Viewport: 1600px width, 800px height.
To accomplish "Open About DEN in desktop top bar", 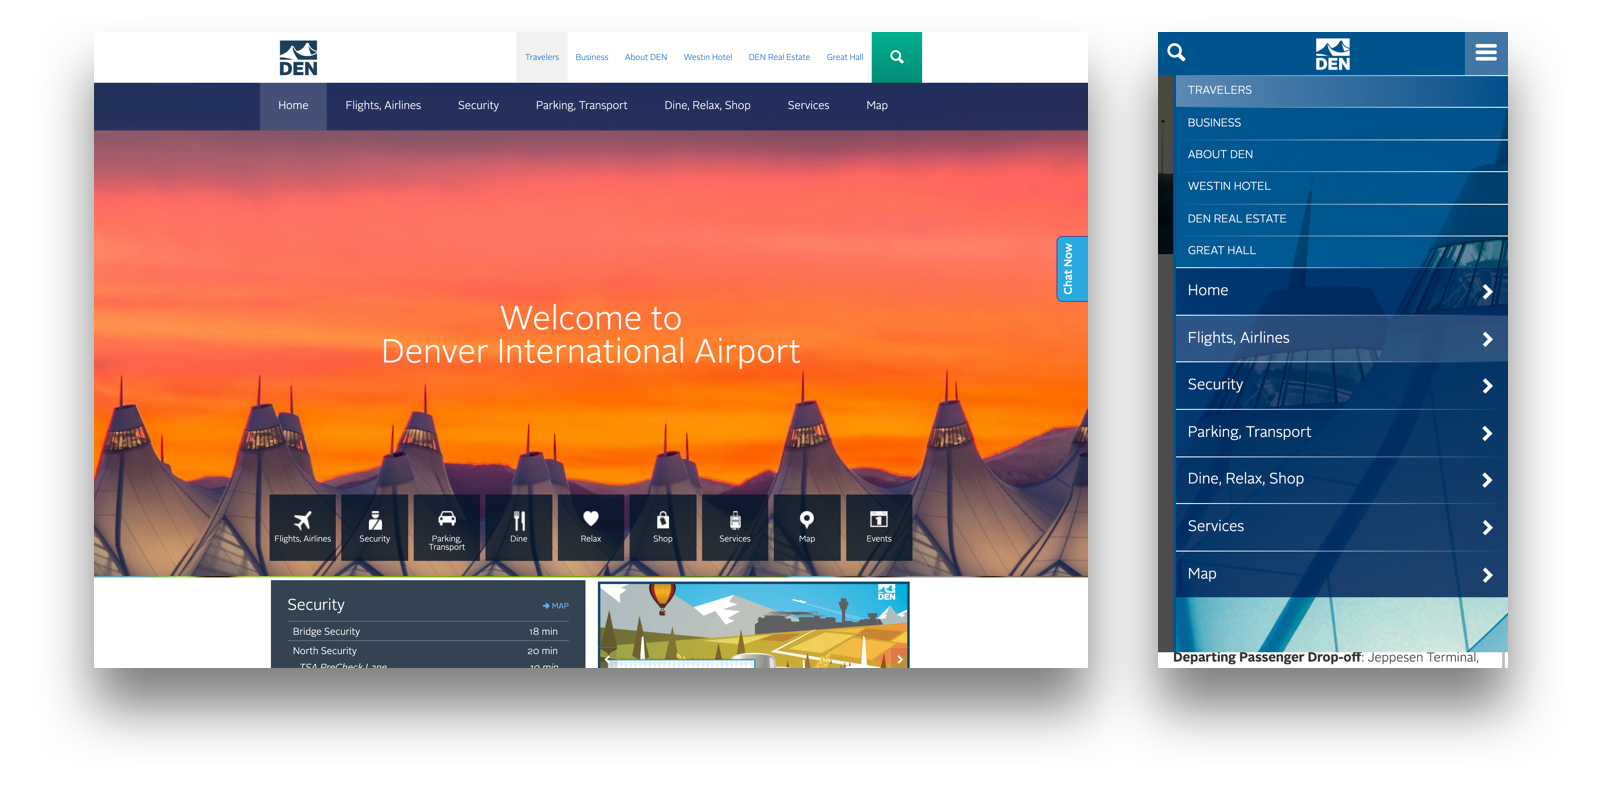I will click(x=646, y=57).
